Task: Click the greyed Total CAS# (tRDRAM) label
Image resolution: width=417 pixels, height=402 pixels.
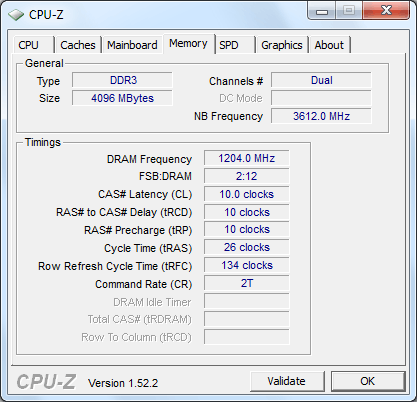Action: point(139,320)
